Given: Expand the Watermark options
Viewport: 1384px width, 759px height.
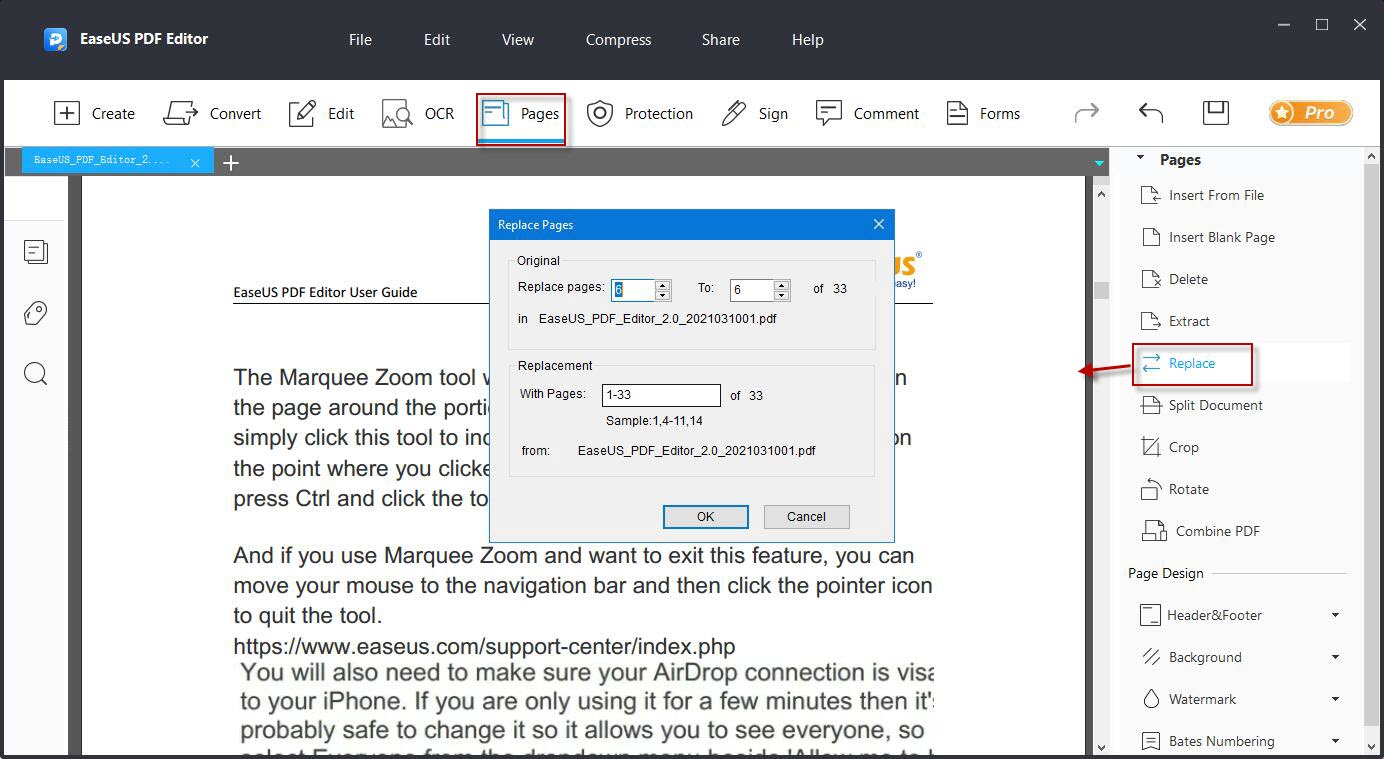Looking at the screenshot, I should point(1337,699).
